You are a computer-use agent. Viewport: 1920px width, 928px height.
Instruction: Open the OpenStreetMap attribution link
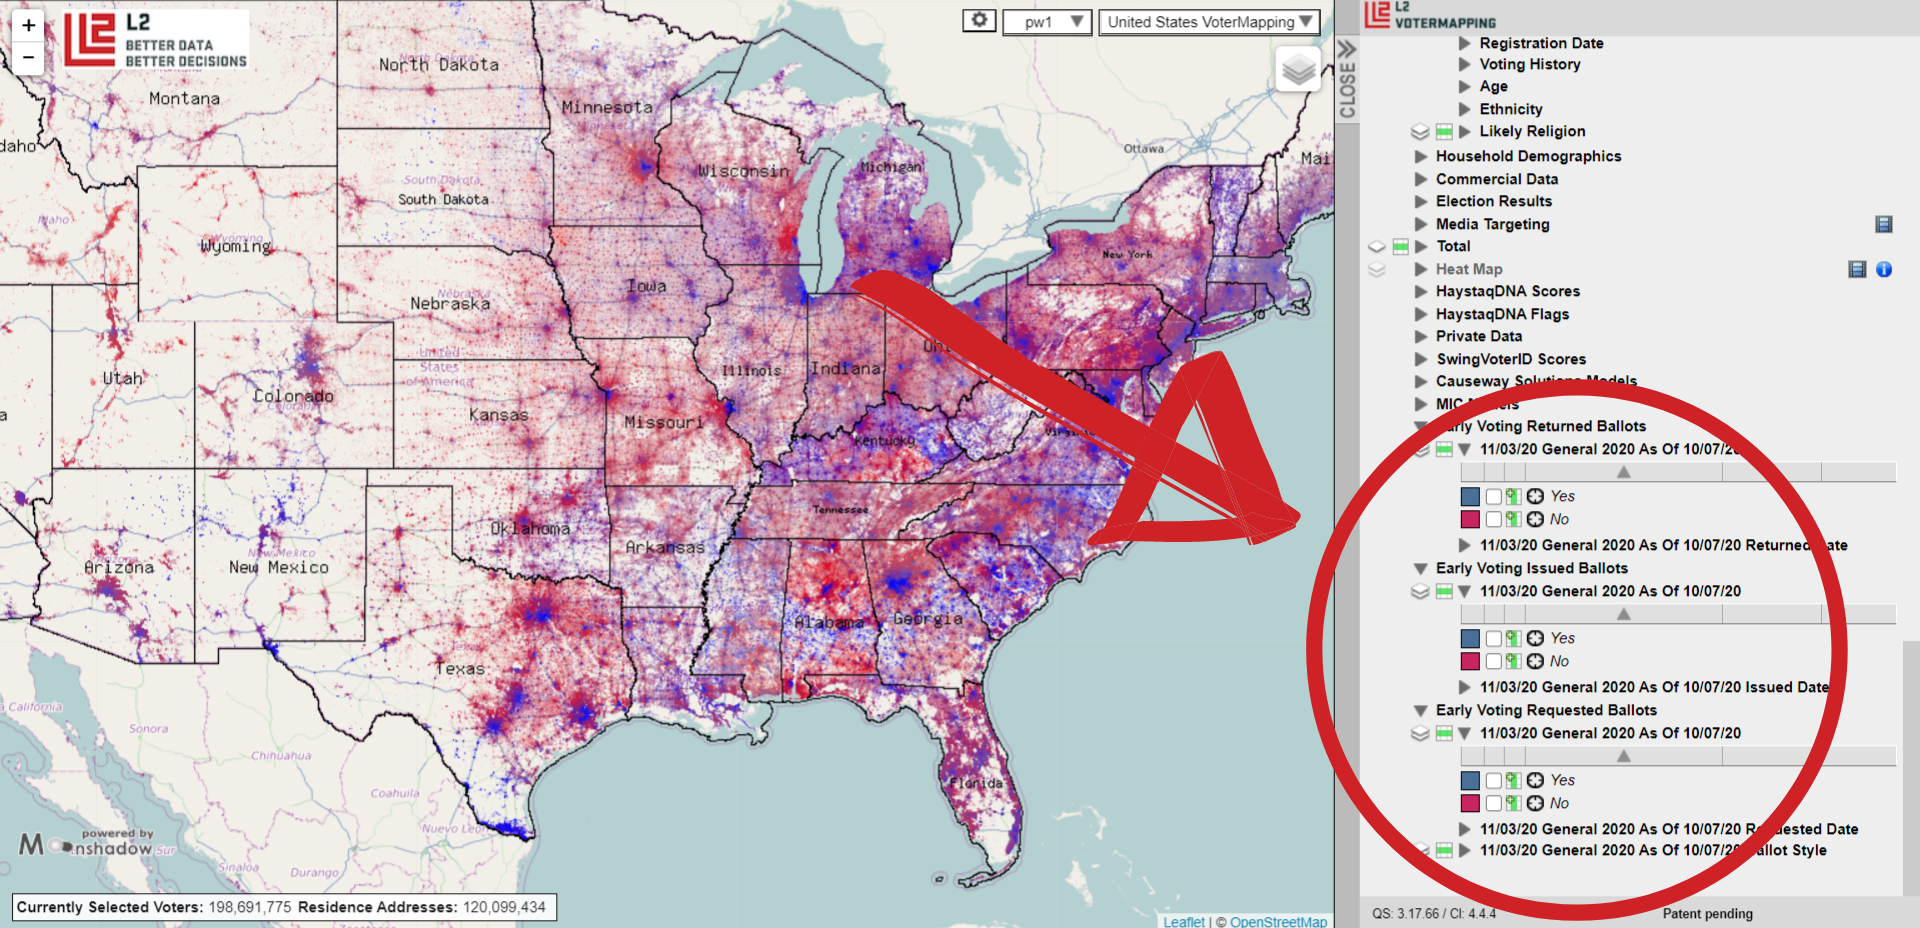(1278, 921)
